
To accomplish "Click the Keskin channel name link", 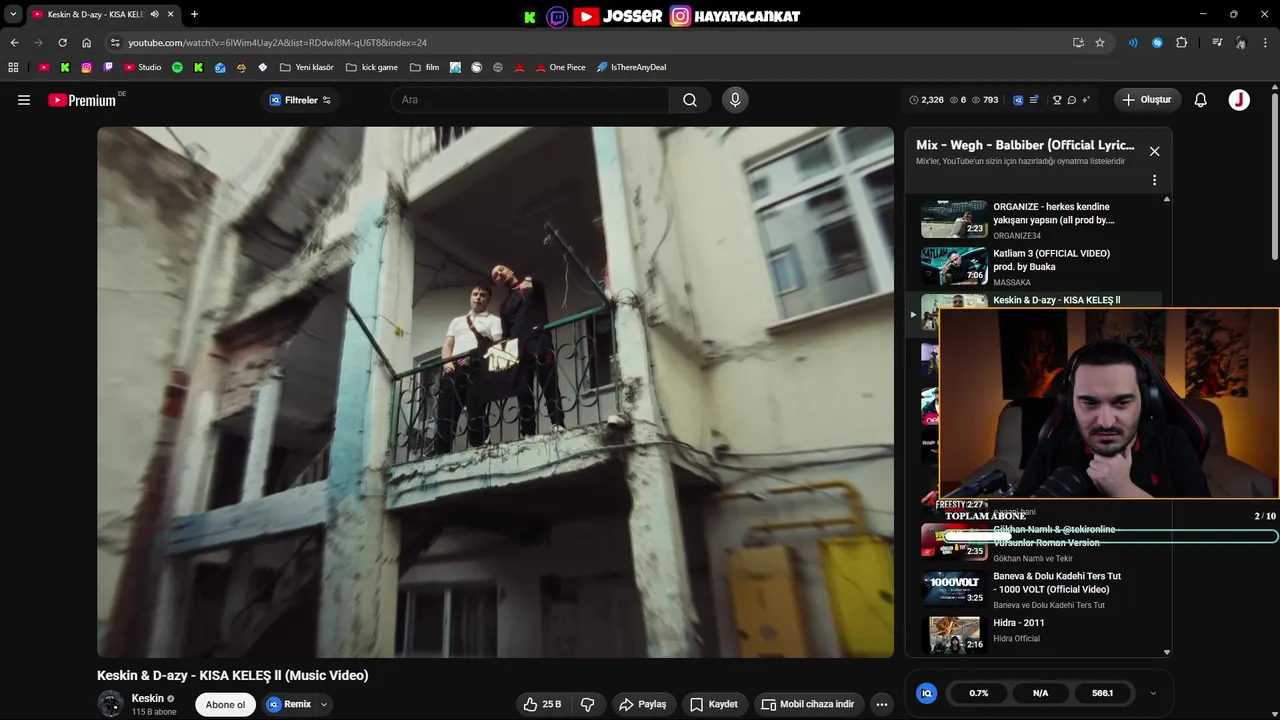I will 148,698.
